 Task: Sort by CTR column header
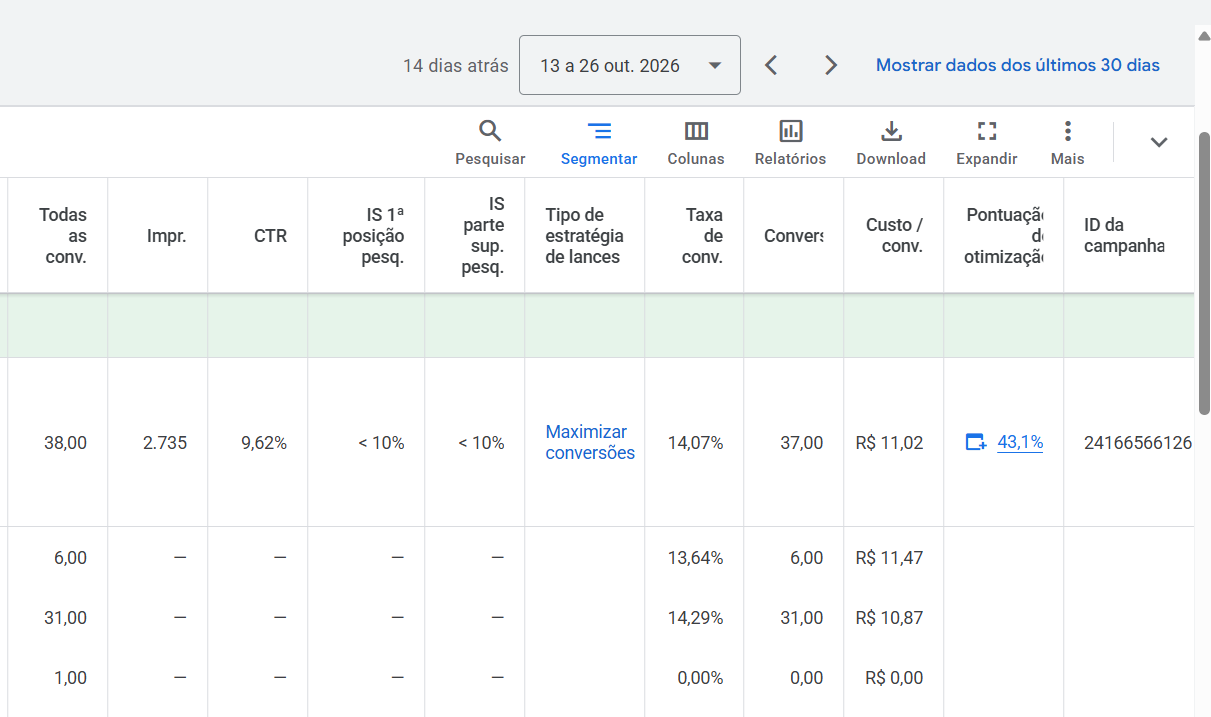[270, 236]
